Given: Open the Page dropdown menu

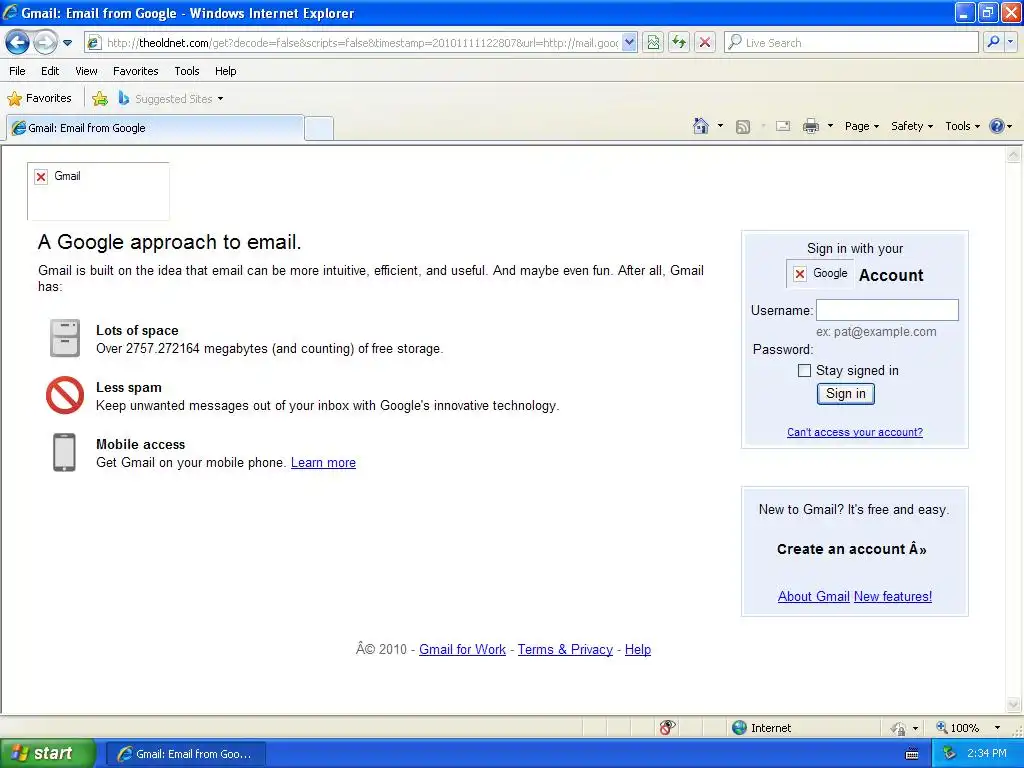Looking at the screenshot, I should point(862,126).
